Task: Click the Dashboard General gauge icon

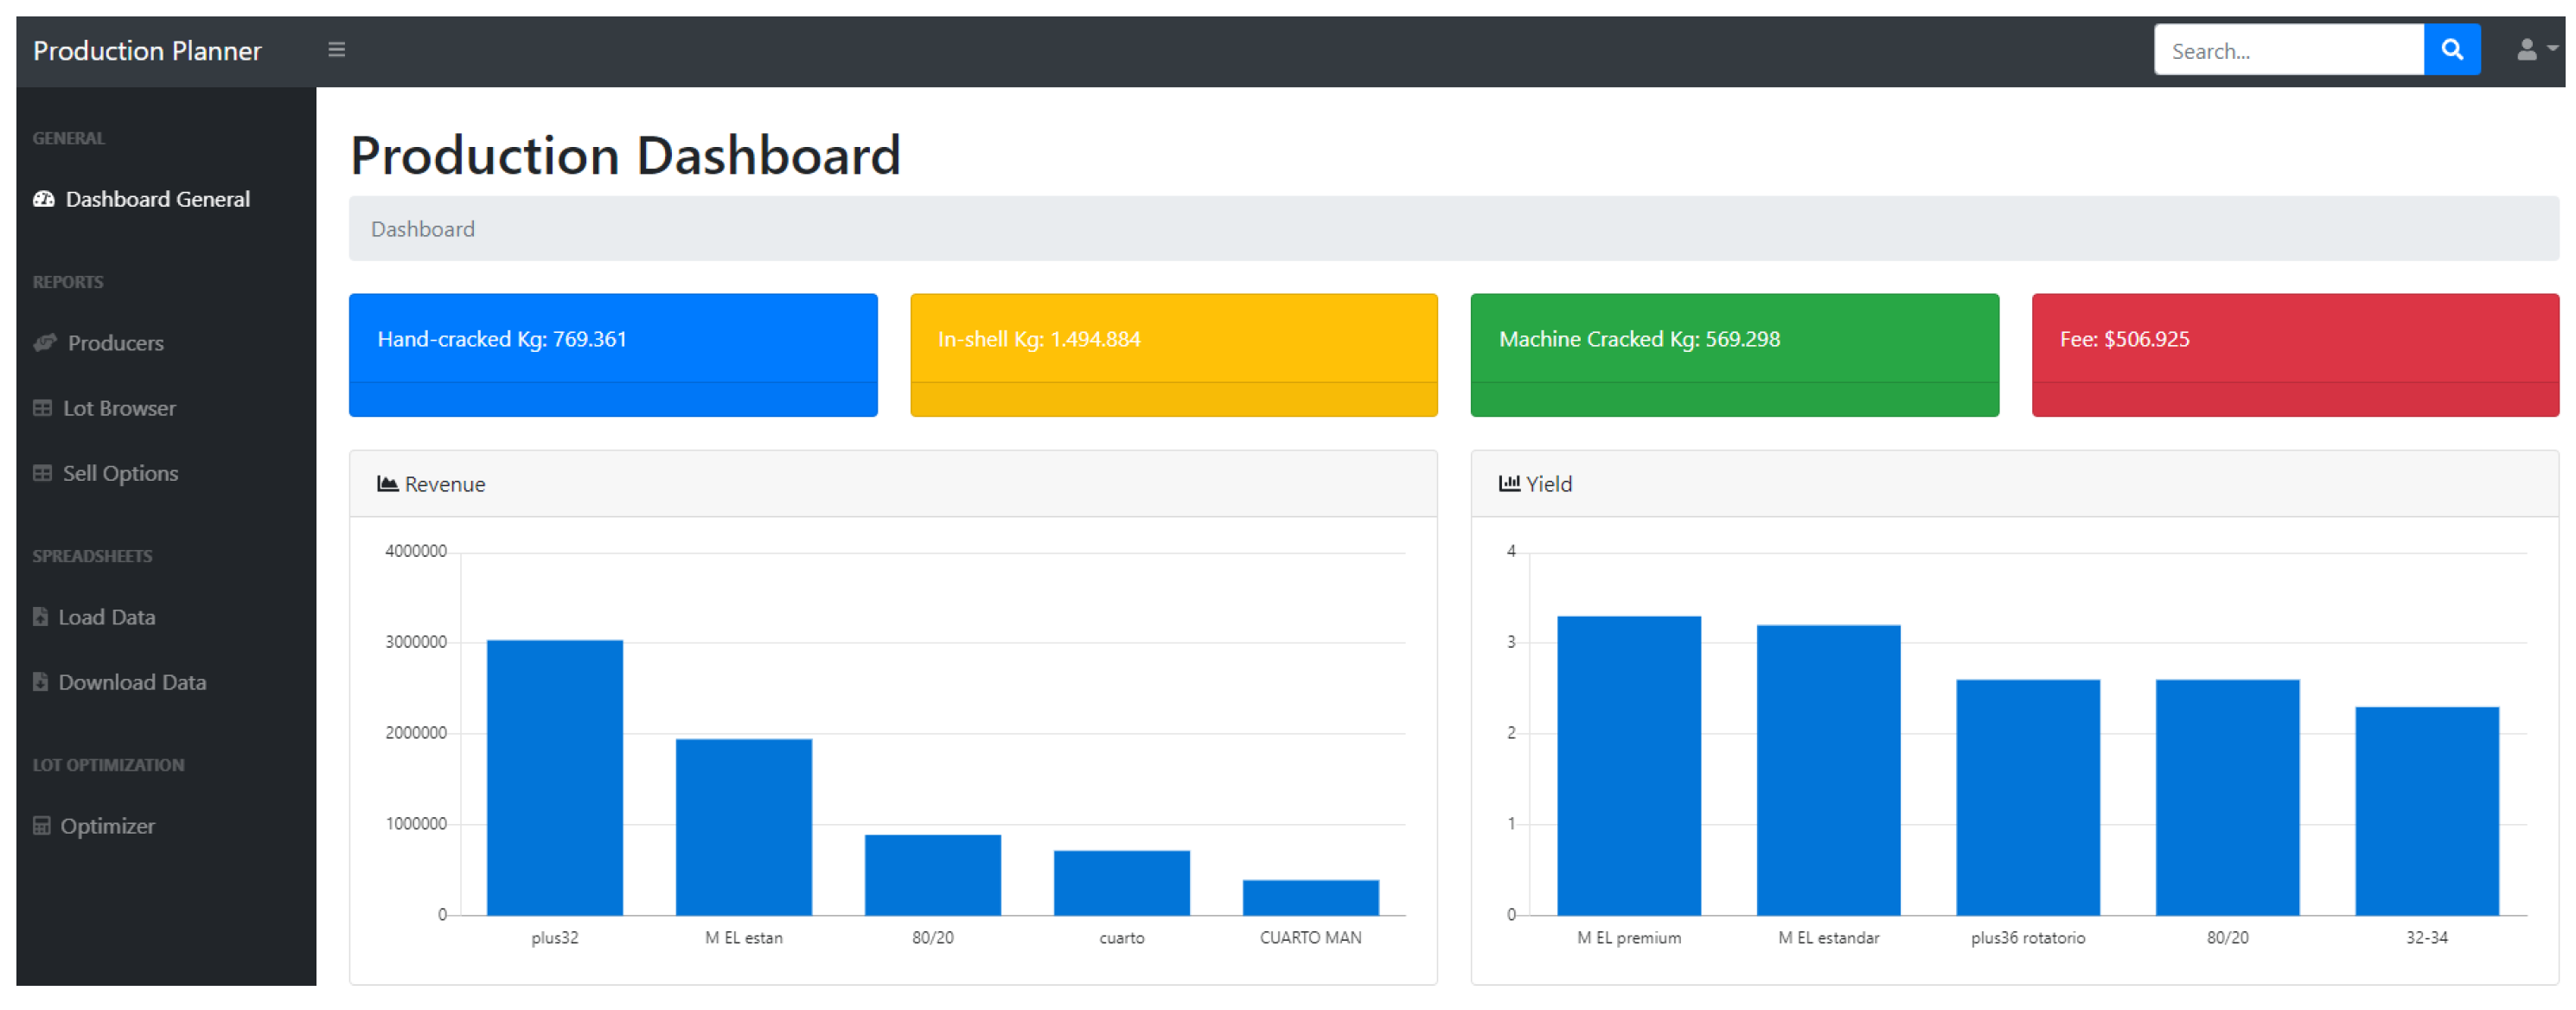Action: [43, 199]
